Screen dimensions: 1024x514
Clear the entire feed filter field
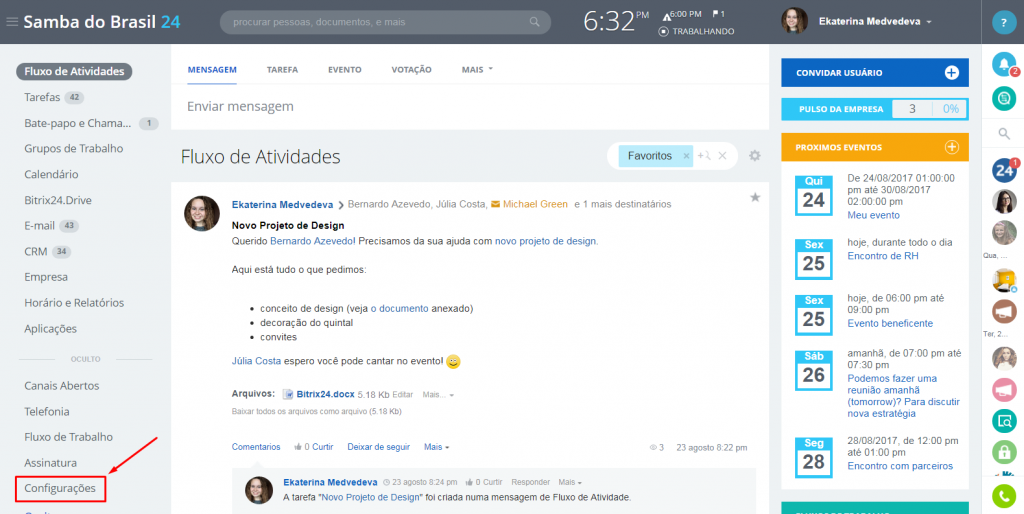[722, 155]
